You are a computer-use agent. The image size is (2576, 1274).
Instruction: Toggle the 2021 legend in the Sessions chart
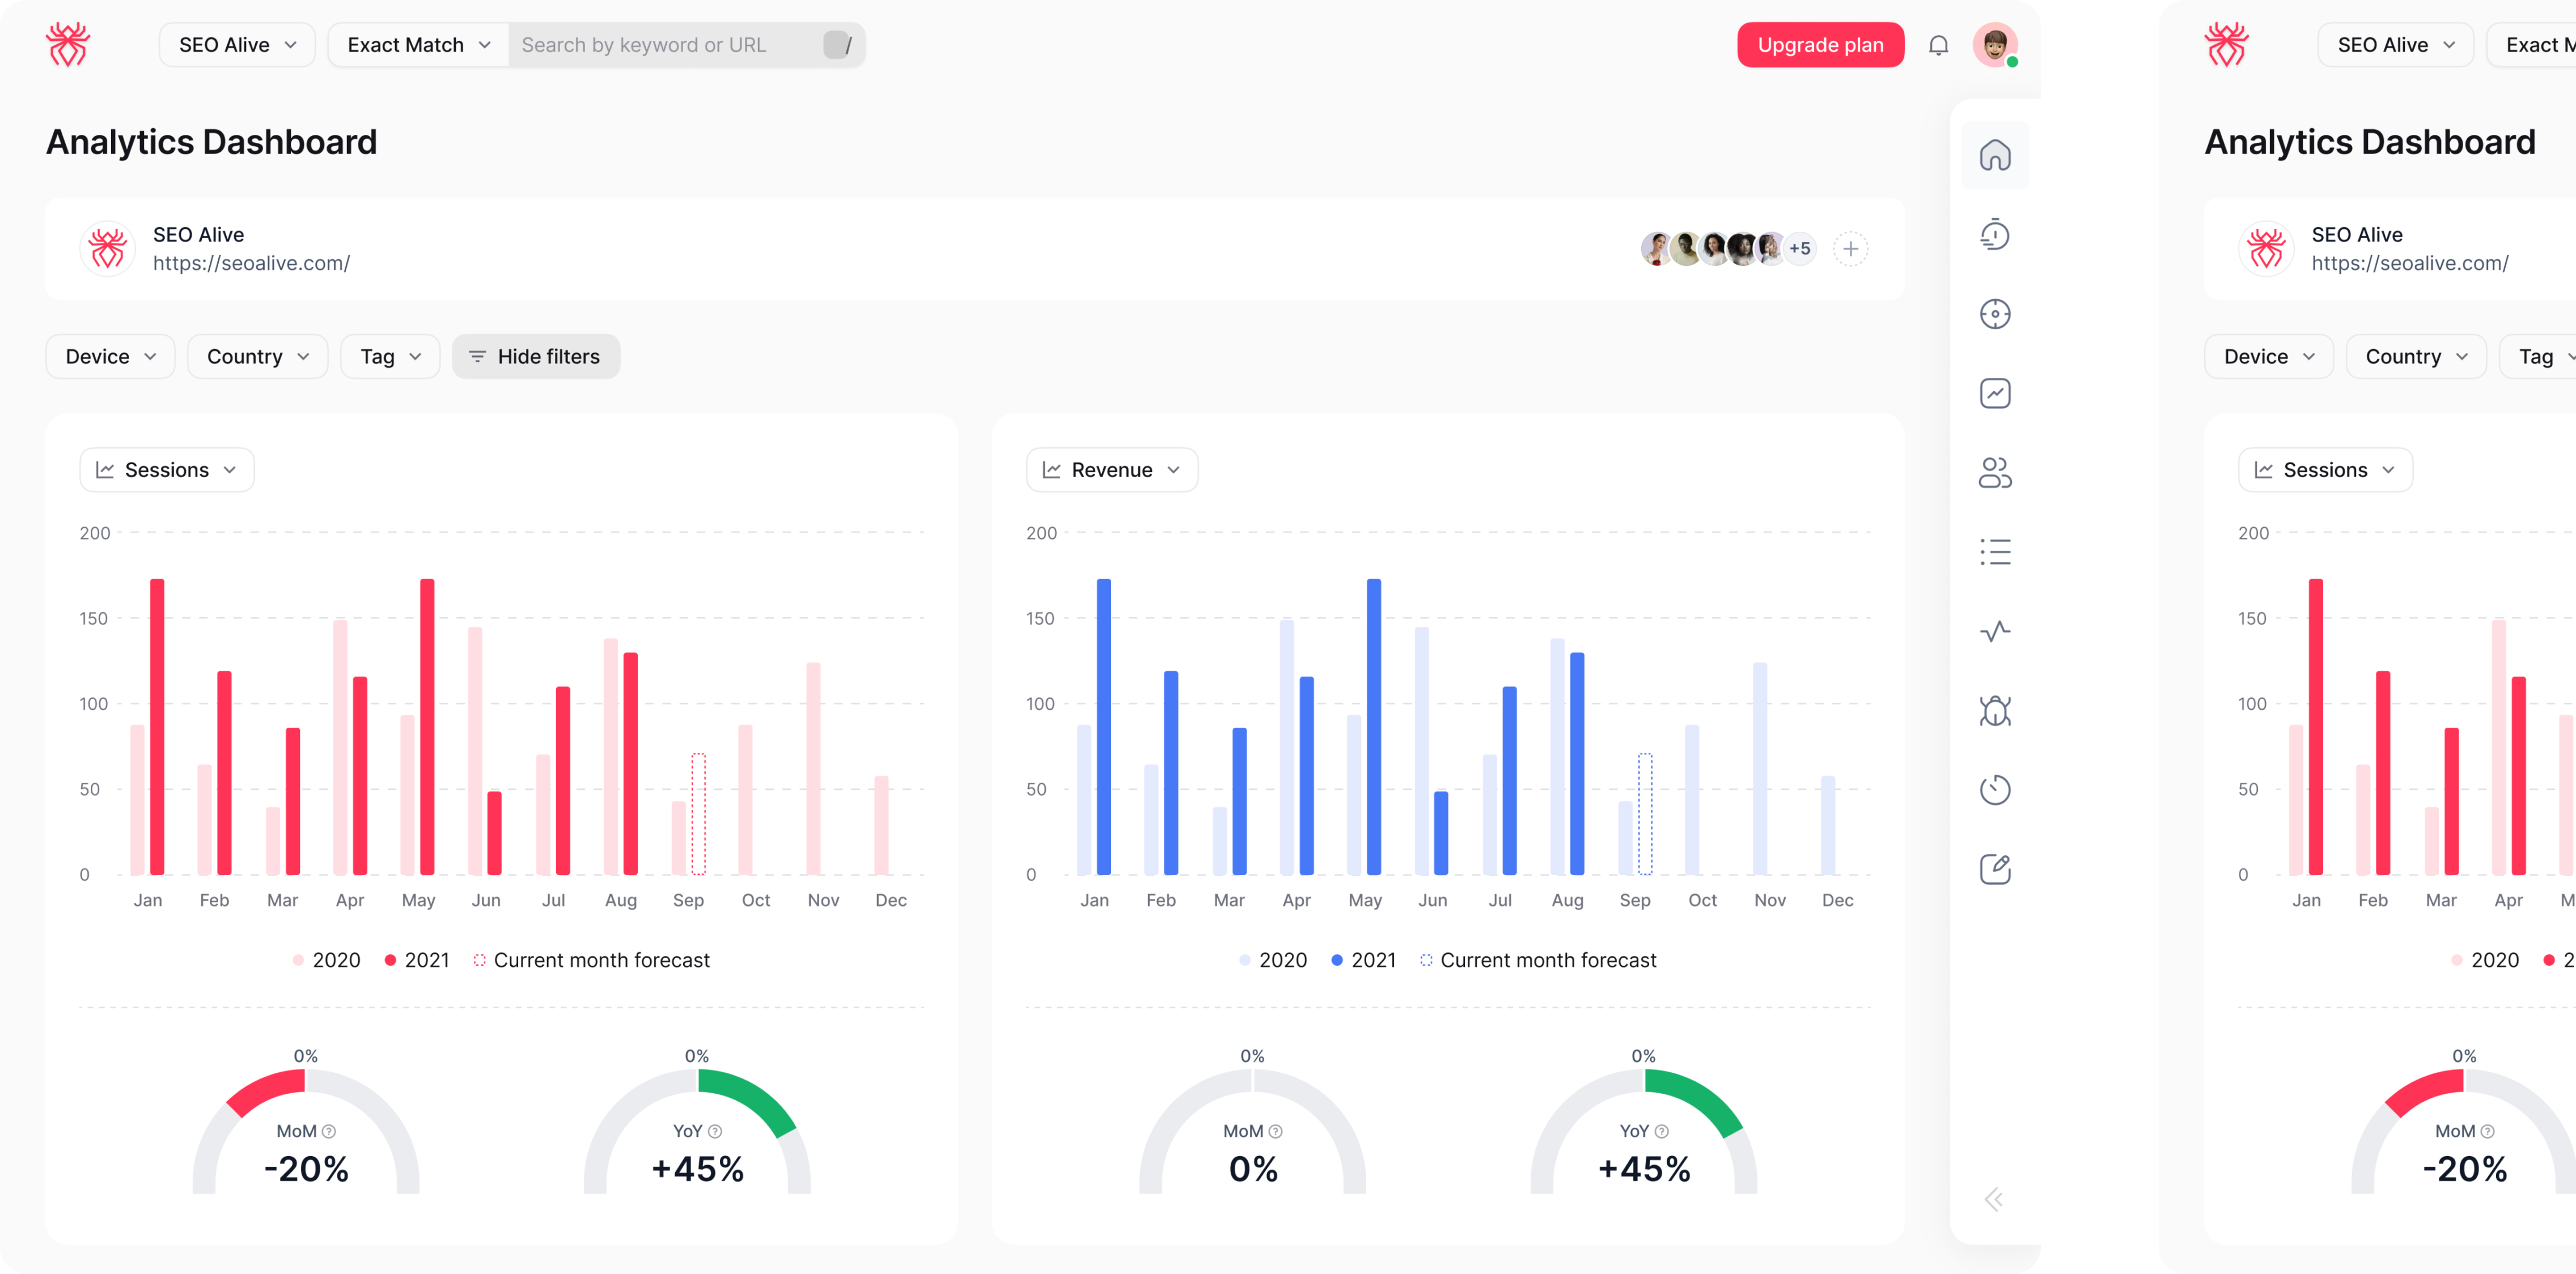click(417, 960)
